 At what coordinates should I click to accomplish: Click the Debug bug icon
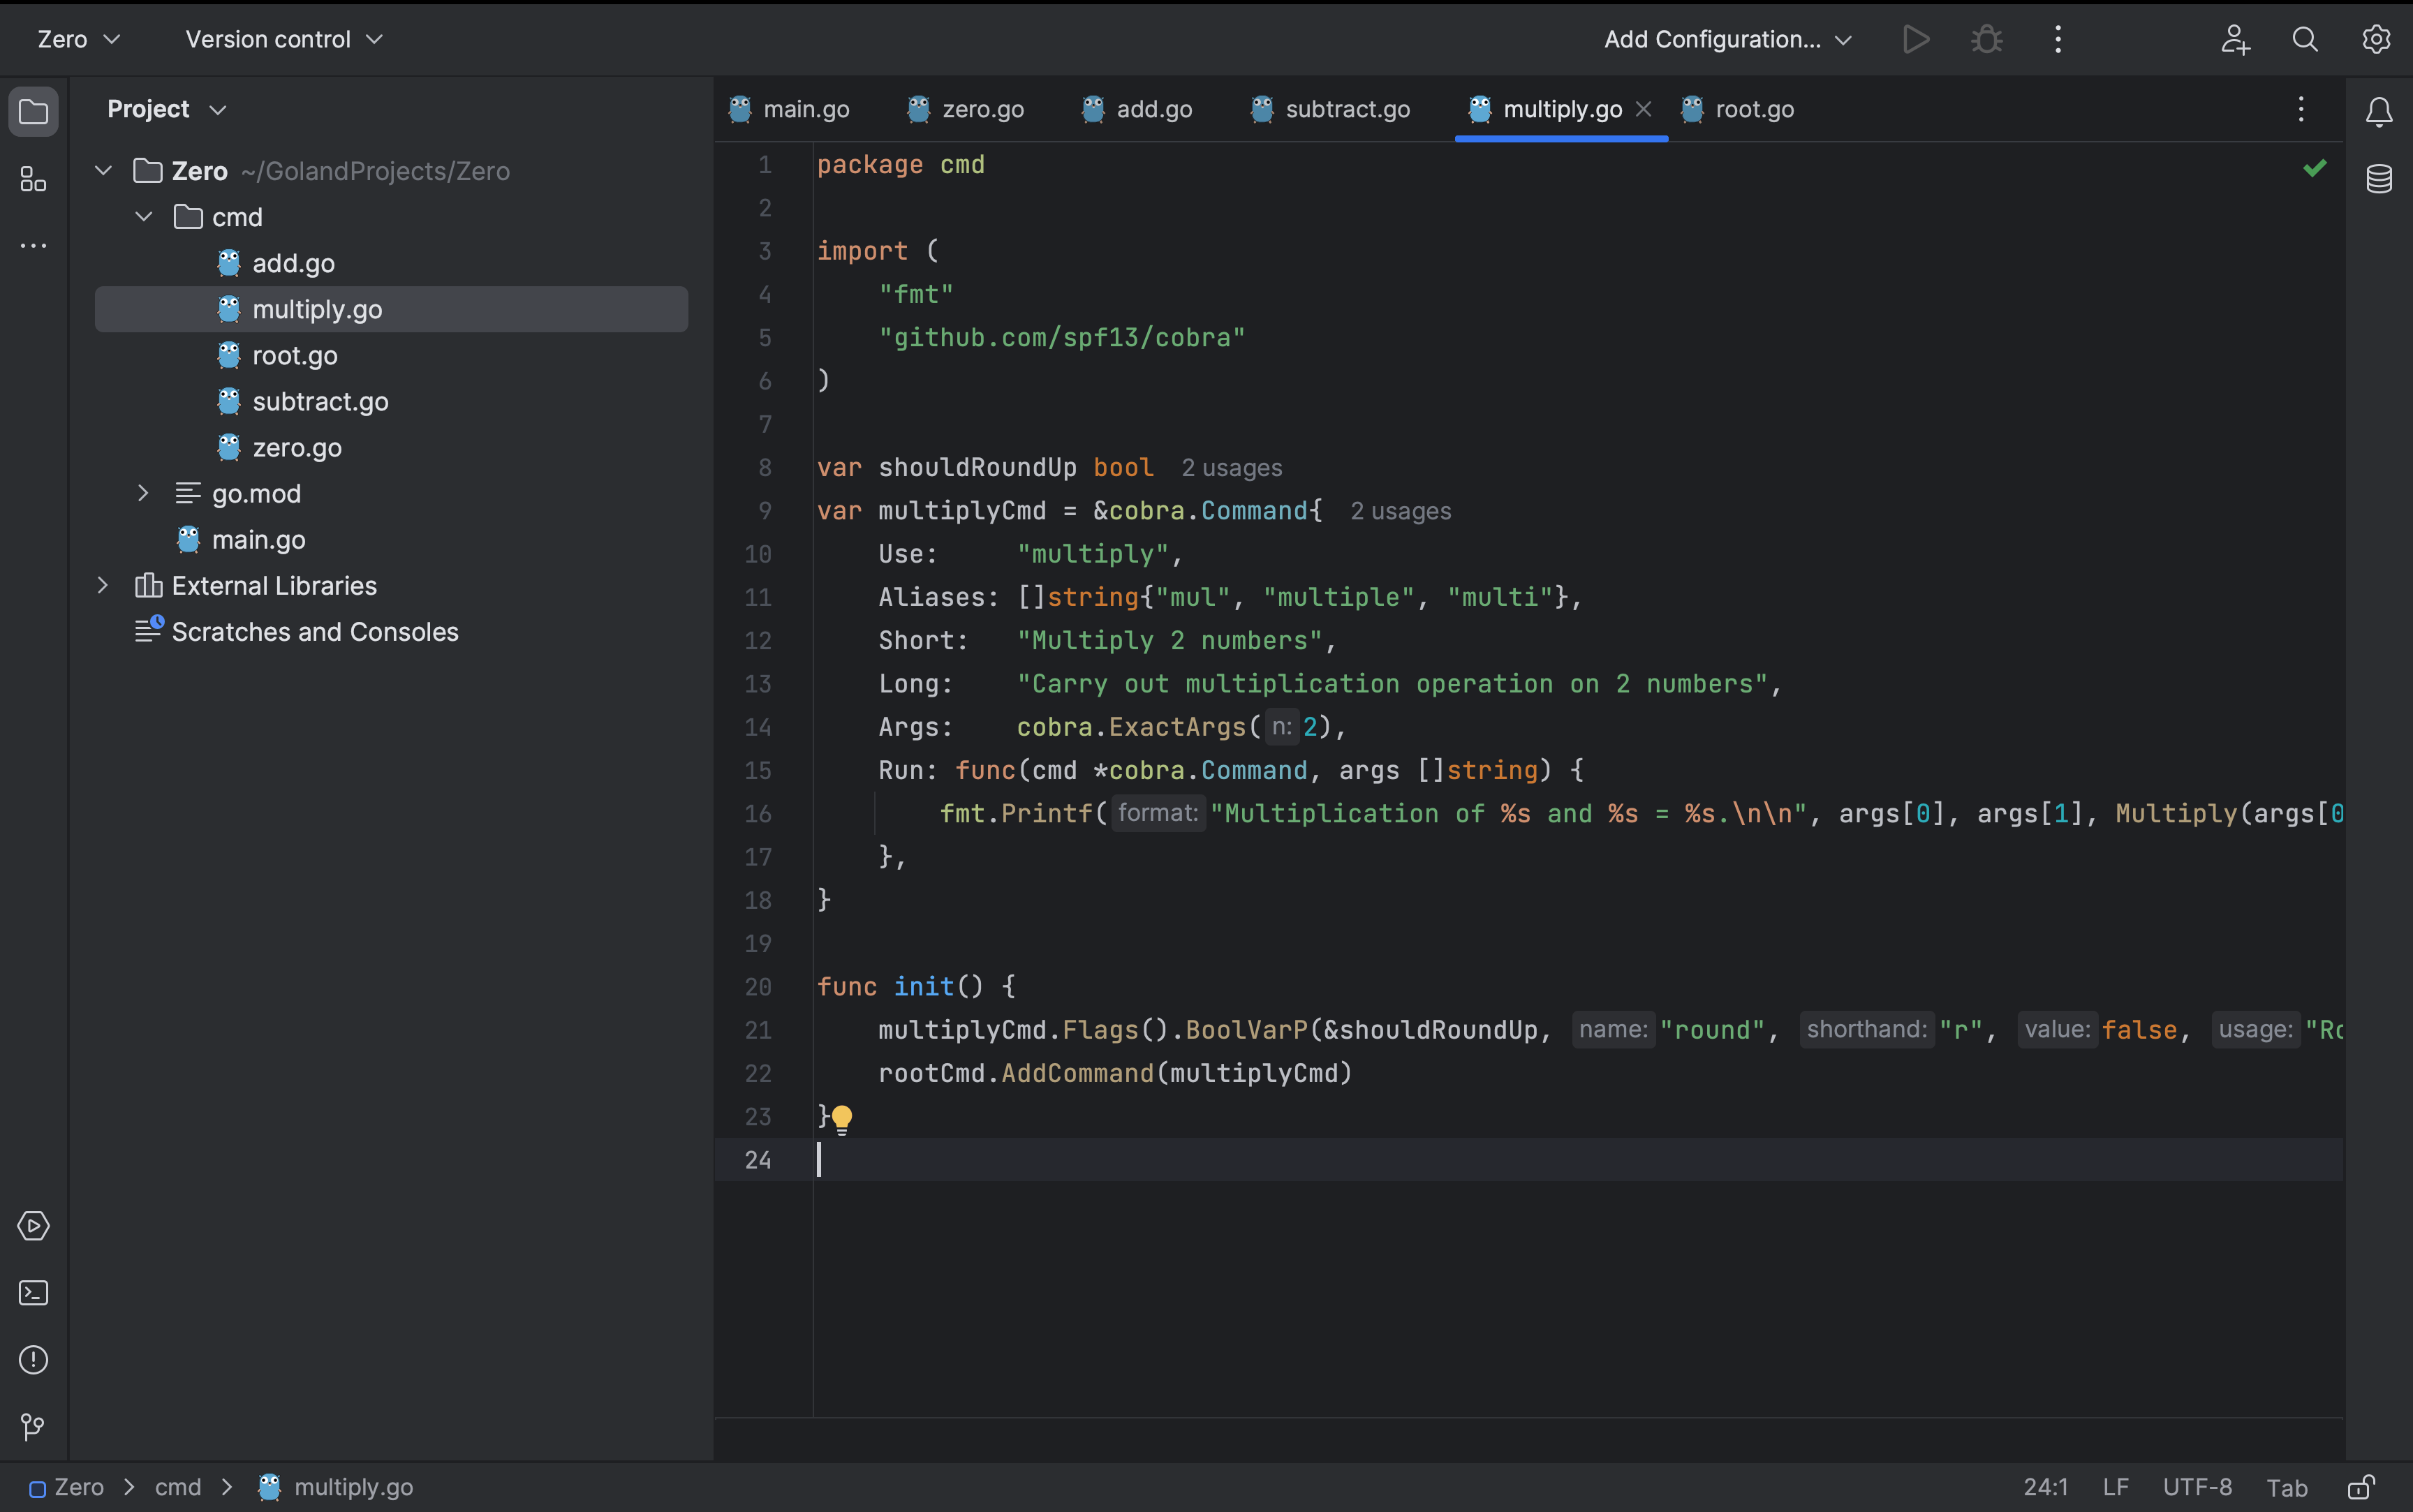1987,39
